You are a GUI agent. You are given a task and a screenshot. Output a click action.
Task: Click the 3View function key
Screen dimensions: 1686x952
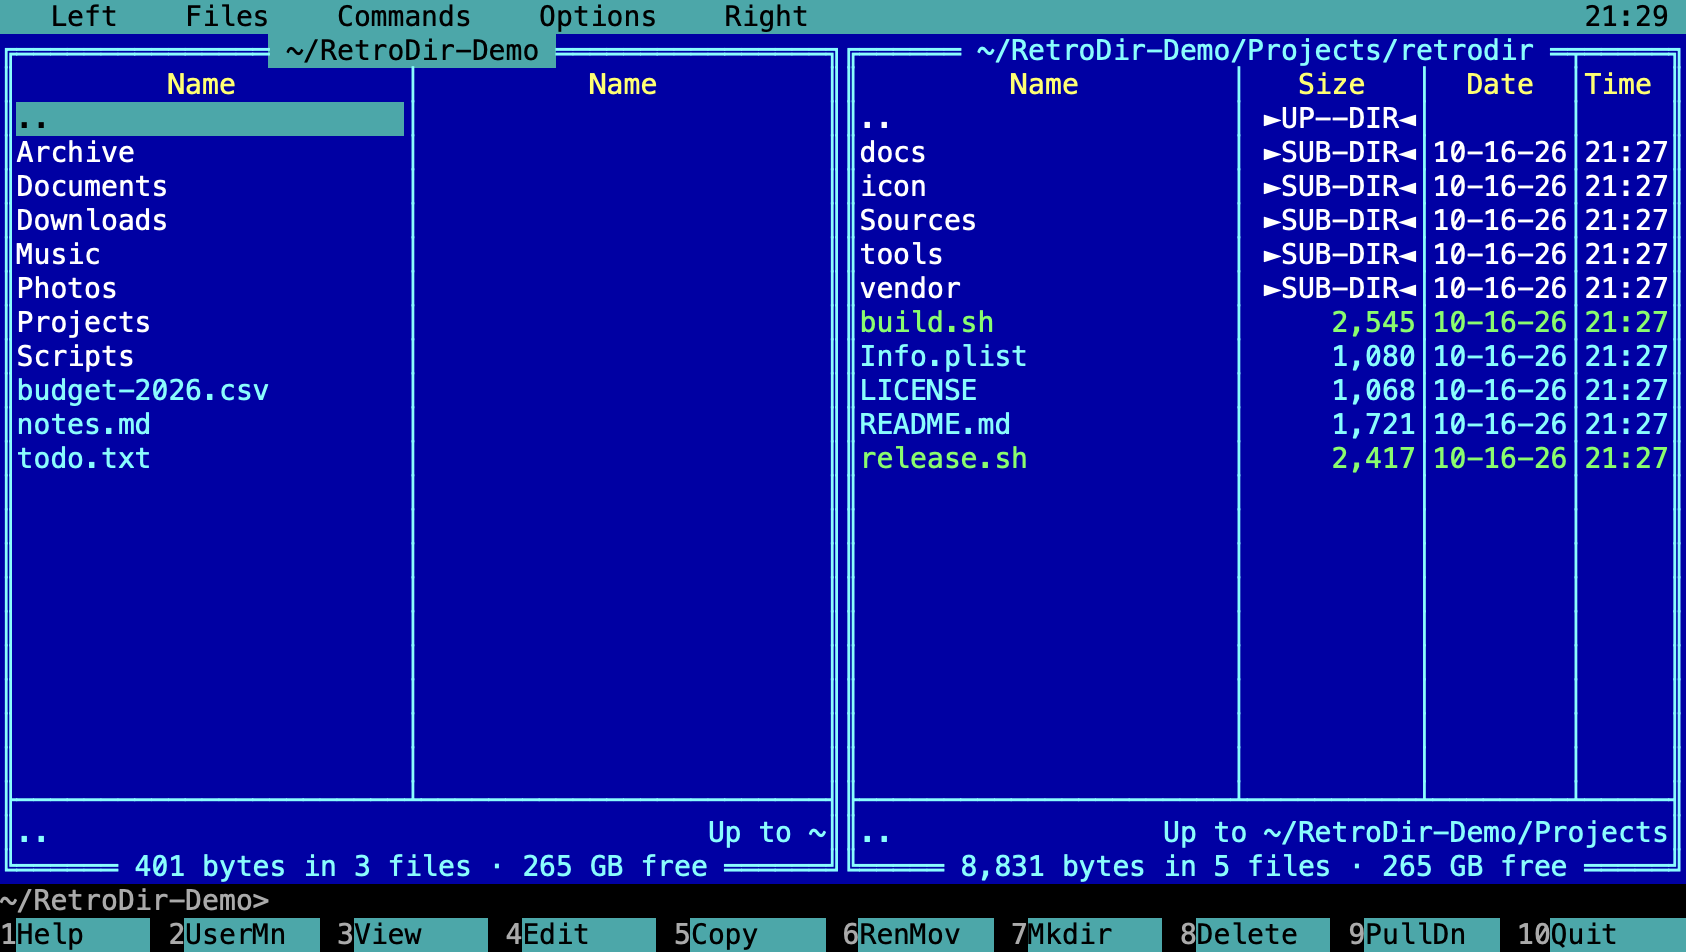point(412,934)
